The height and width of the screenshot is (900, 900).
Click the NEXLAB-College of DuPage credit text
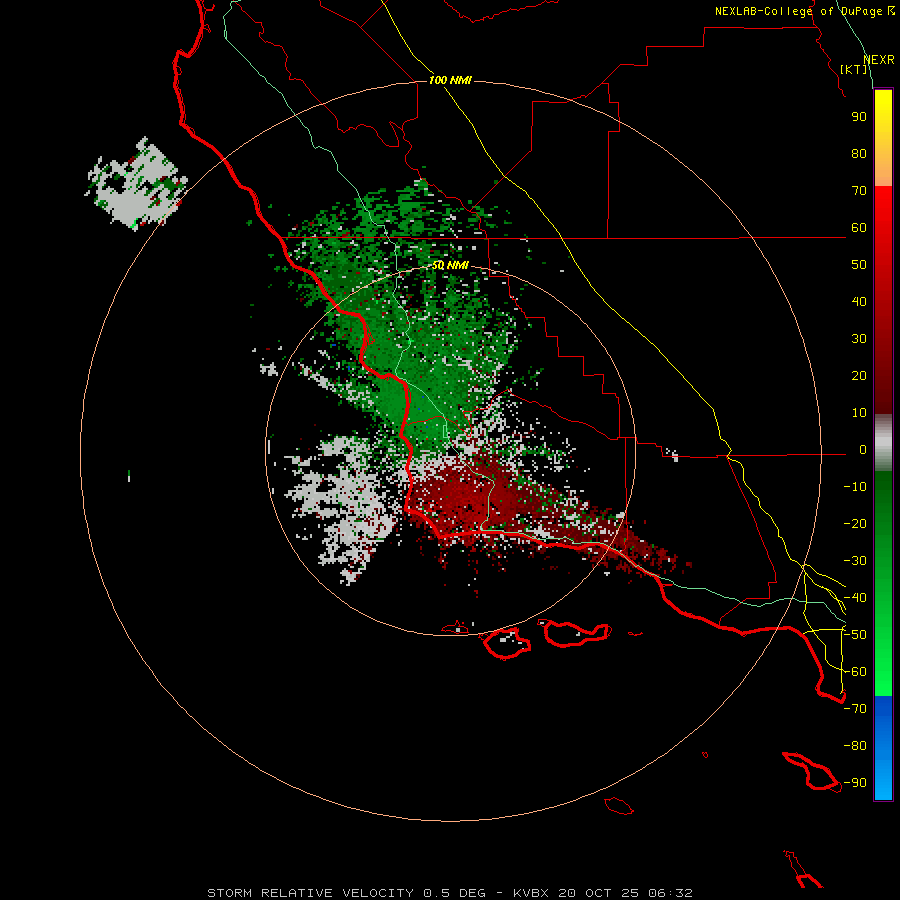pos(804,11)
